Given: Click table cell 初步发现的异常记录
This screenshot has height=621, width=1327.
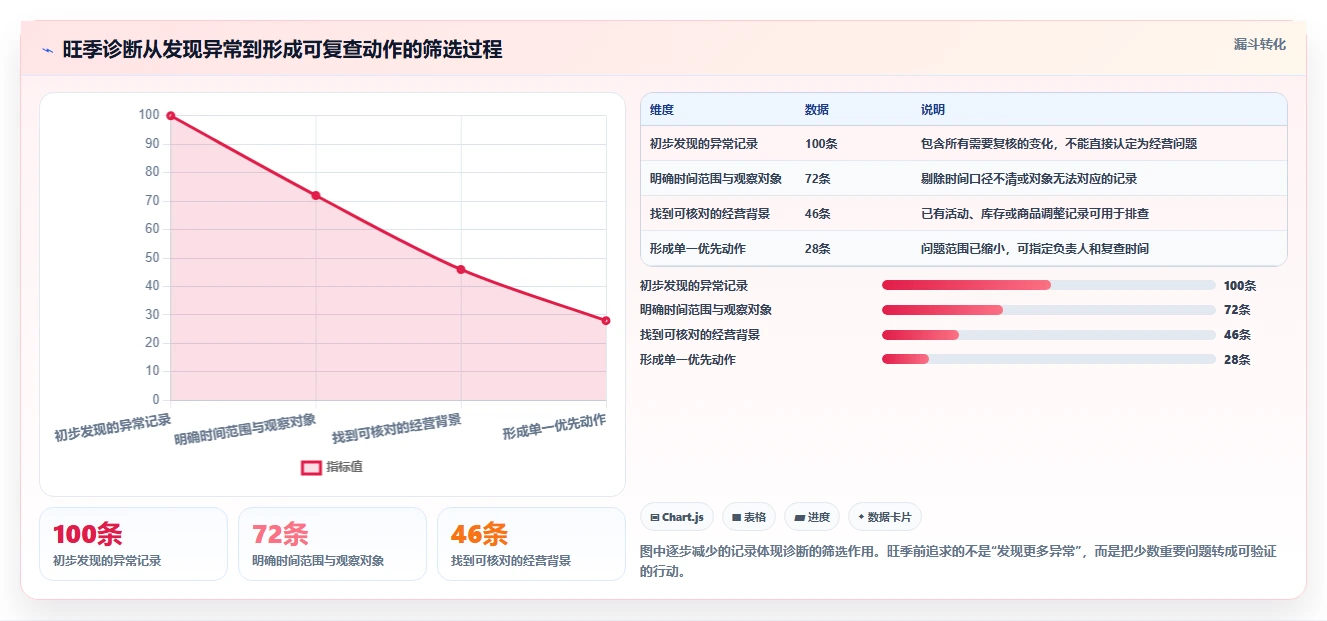Looking at the screenshot, I should tap(704, 144).
